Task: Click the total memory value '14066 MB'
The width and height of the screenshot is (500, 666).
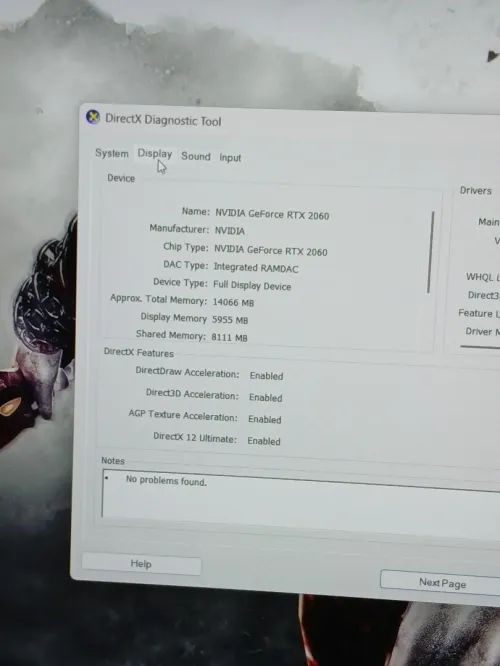Action: point(233,302)
